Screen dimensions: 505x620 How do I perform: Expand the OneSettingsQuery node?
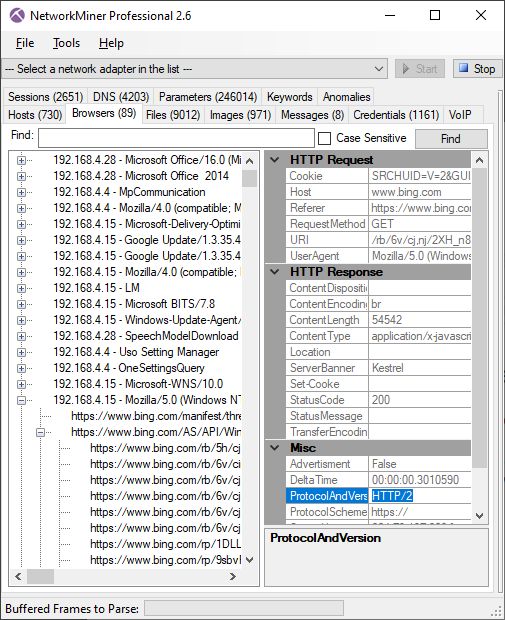coord(21,369)
